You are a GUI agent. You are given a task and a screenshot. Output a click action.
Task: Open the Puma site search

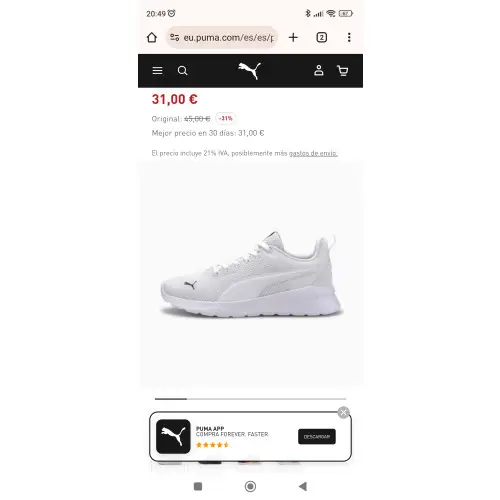pyautogui.click(x=182, y=71)
